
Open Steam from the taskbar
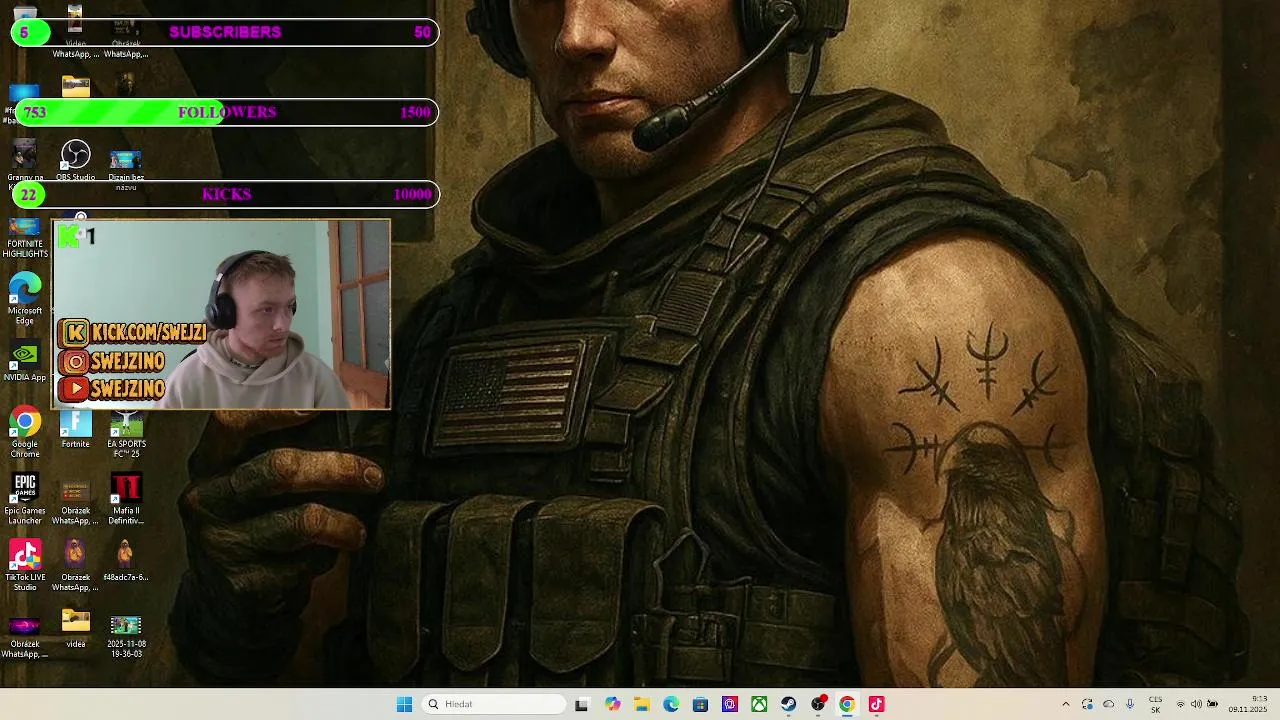pyautogui.click(x=788, y=704)
